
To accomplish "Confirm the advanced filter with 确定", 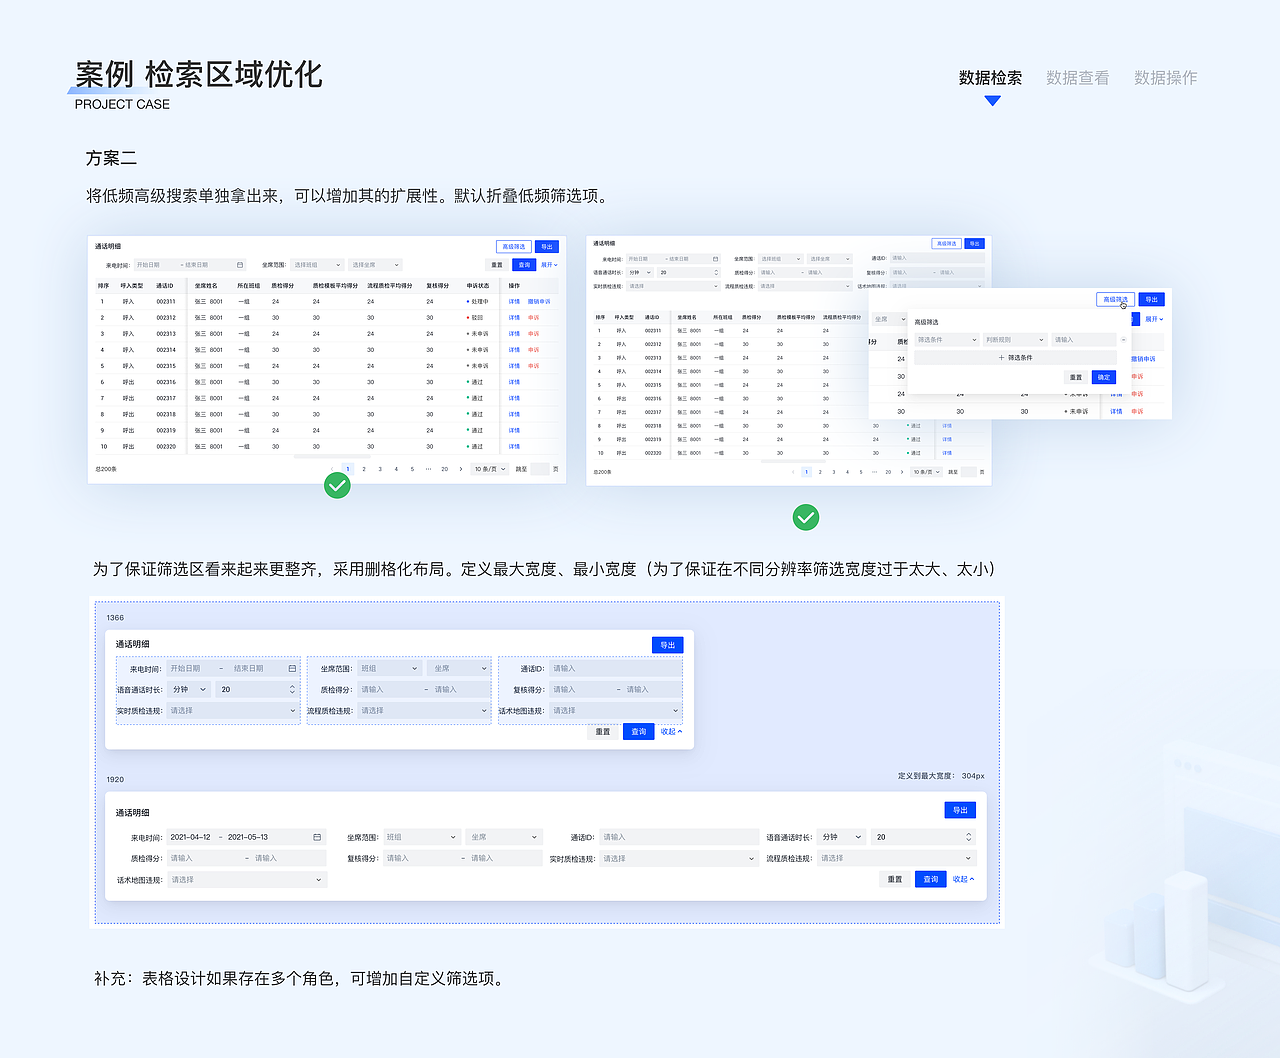I will [1103, 377].
